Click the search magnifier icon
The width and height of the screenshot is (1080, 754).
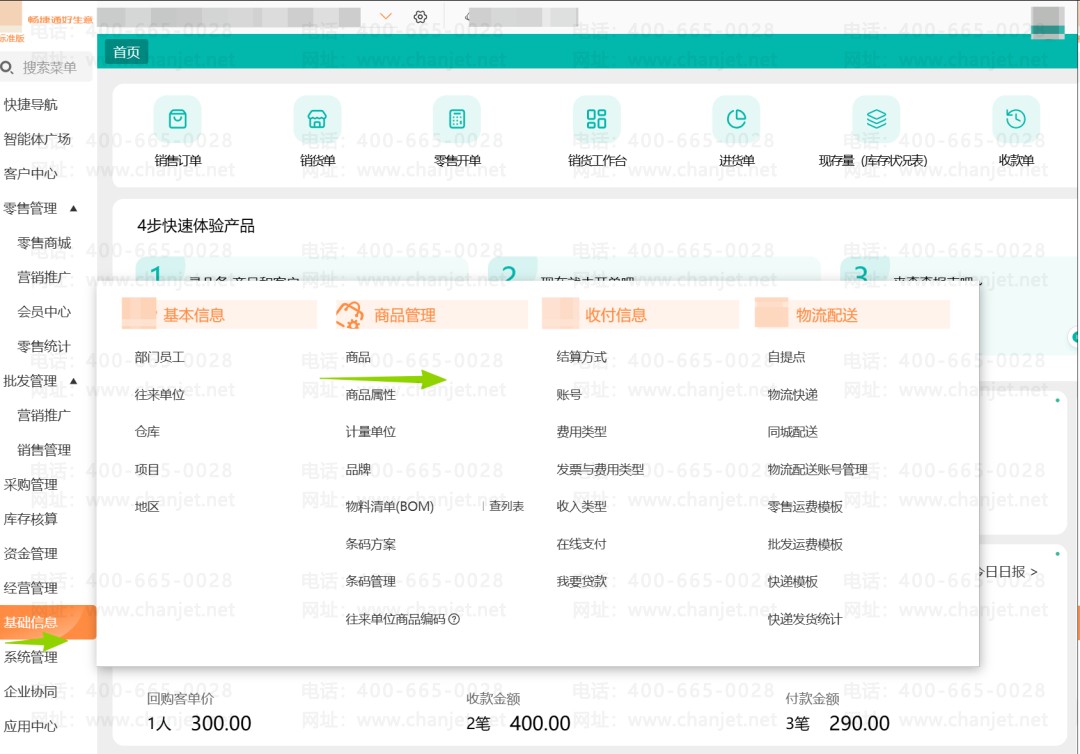(7, 67)
